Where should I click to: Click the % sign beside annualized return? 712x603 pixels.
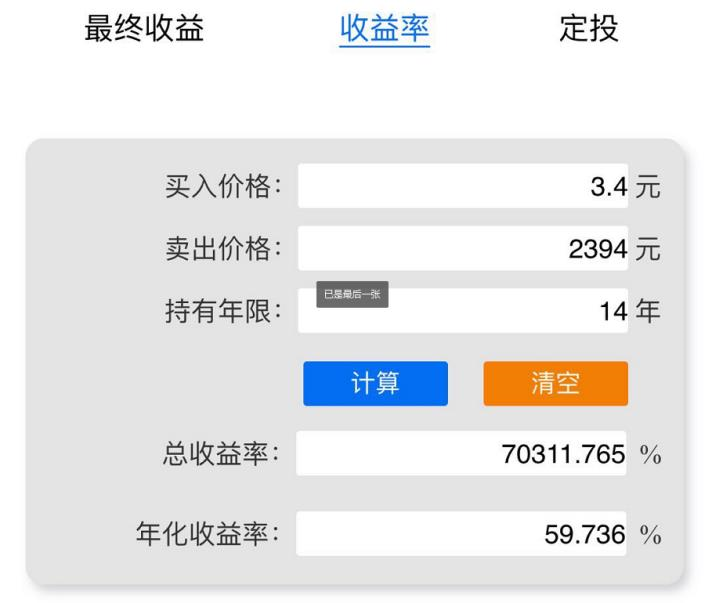point(650,535)
